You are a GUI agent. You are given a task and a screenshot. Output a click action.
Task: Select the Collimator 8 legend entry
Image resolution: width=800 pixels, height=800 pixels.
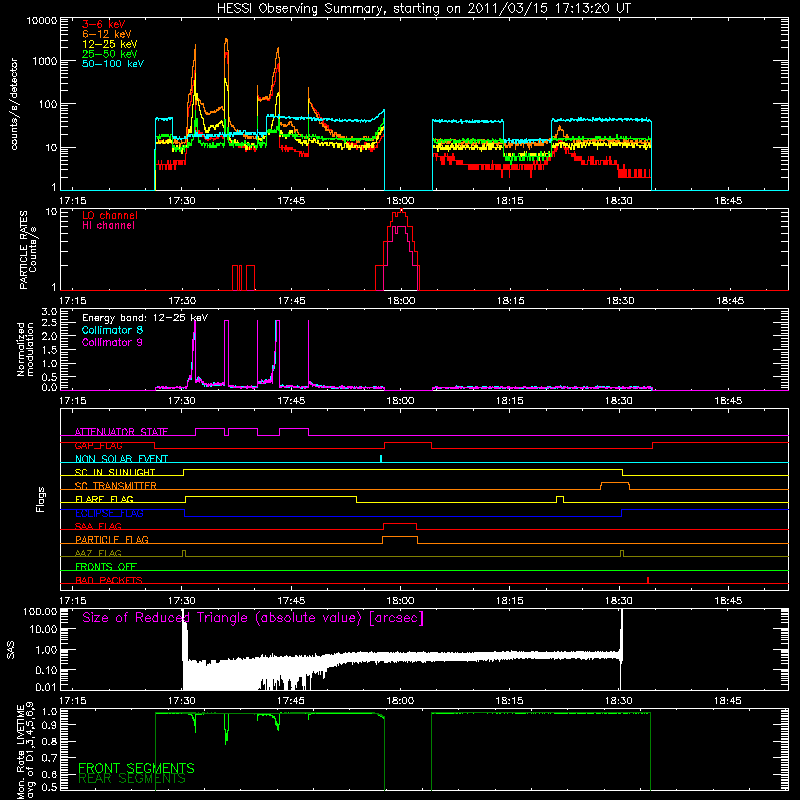click(112, 330)
